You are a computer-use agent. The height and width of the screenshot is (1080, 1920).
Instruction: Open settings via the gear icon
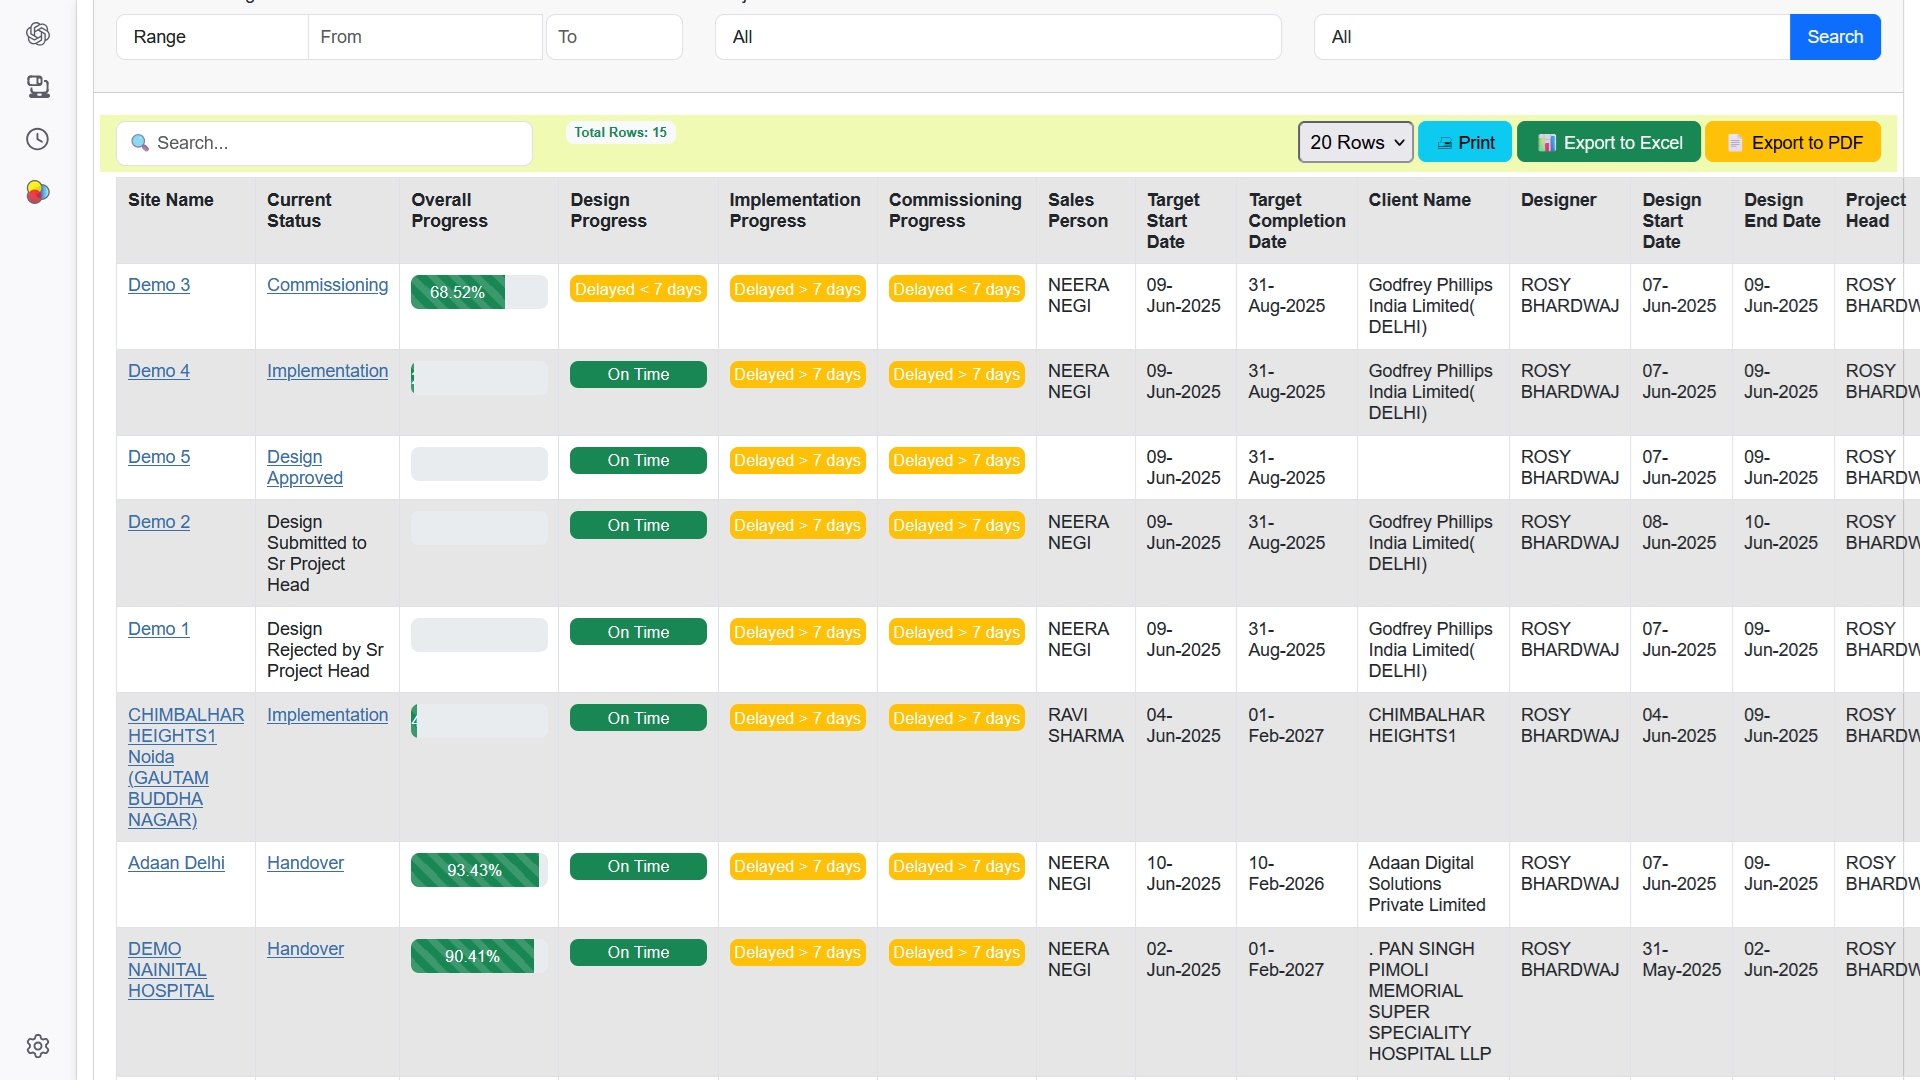click(38, 1046)
